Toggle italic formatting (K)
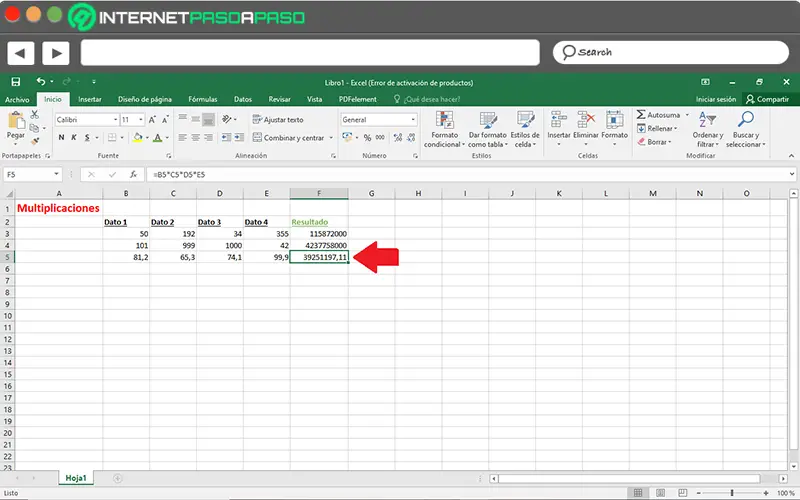The height and width of the screenshot is (500, 800). click(x=74, y=137)
